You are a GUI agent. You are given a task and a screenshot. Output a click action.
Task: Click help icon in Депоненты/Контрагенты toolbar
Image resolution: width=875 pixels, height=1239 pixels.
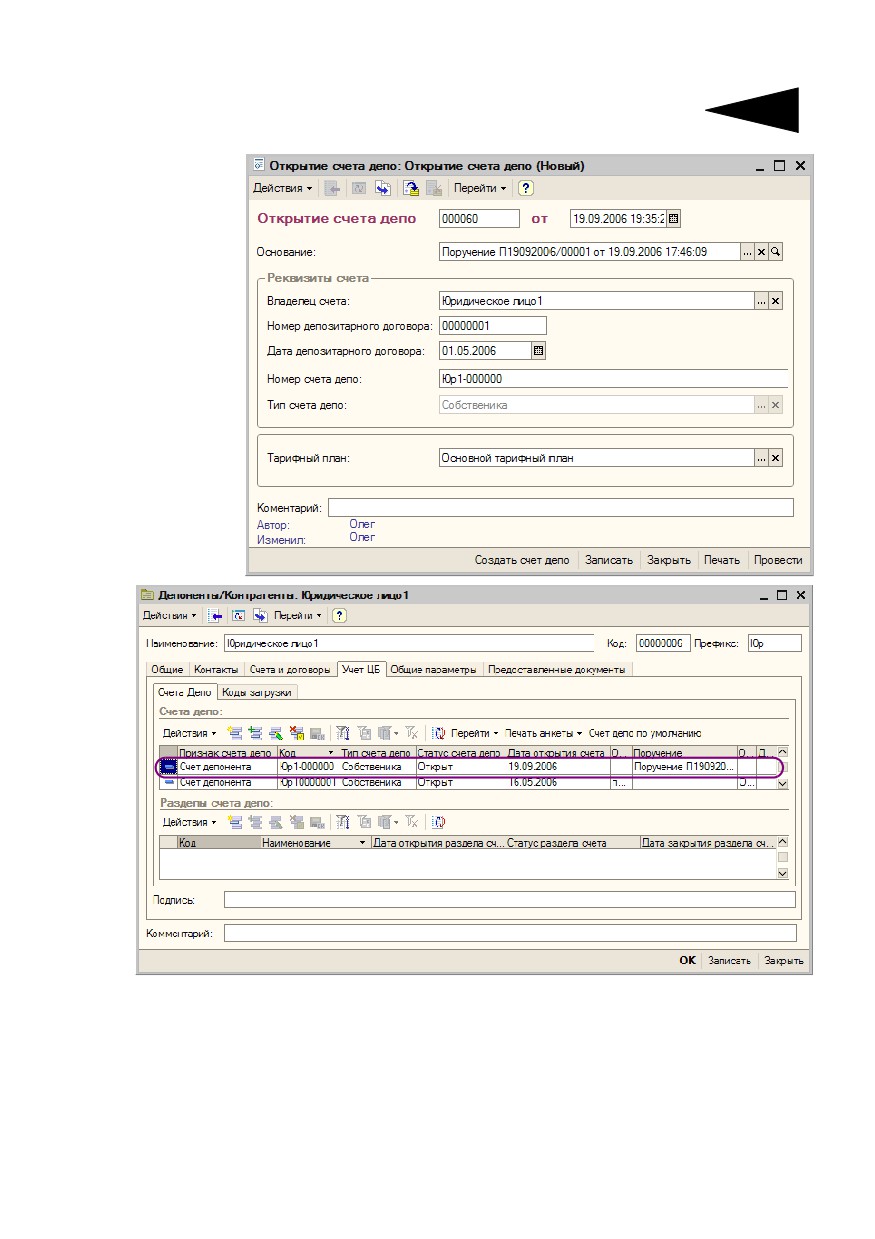pyautogui.click(x=339, y=616)
